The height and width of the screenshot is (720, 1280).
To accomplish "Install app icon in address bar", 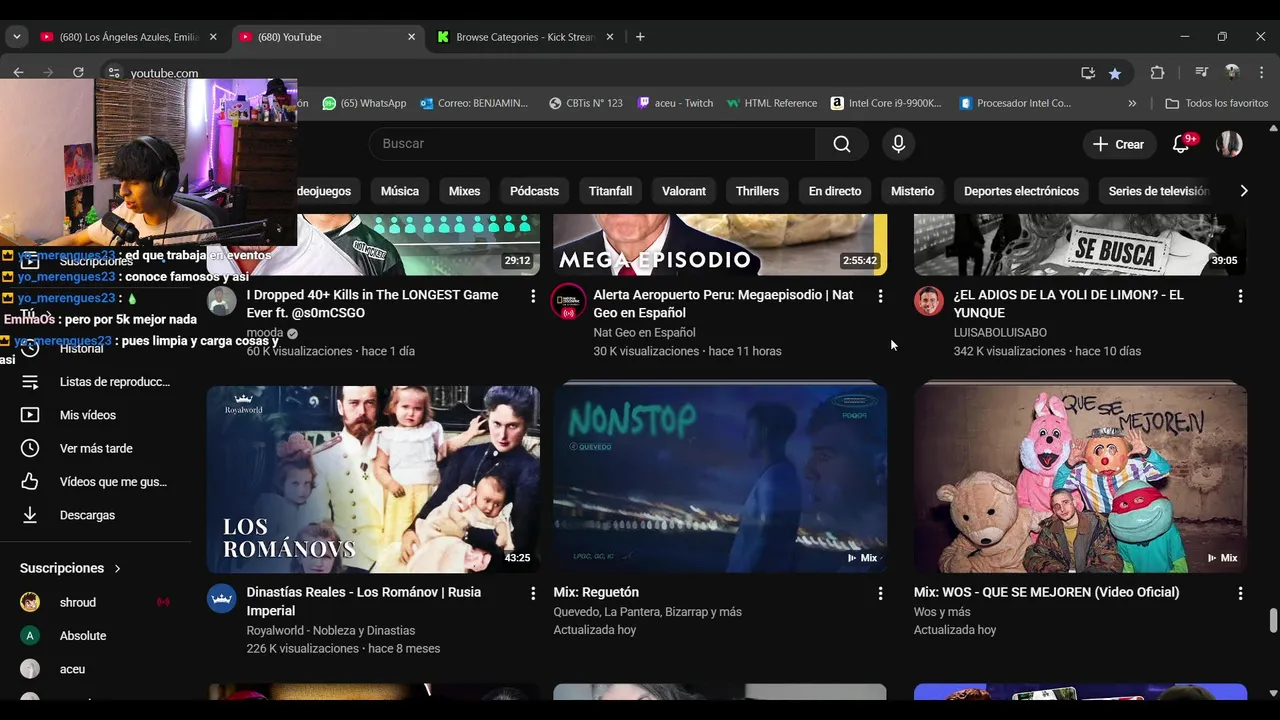I will tap(1088, 73).
